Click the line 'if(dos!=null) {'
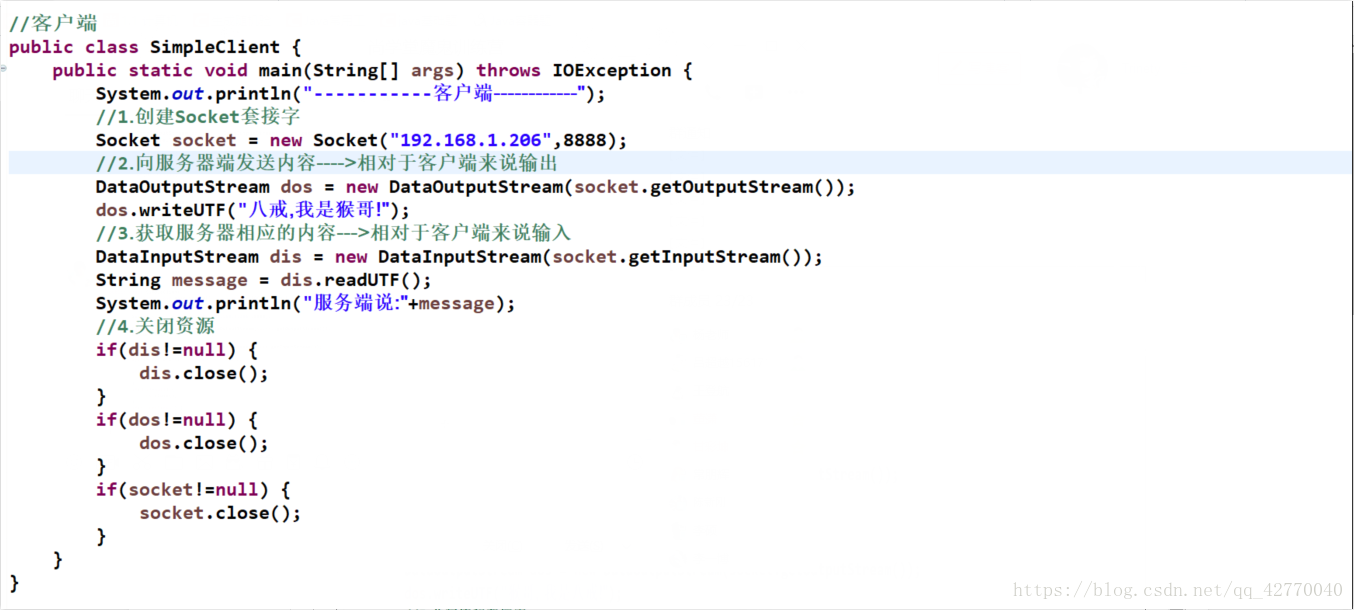1354x610 pixels. point(177,420)
